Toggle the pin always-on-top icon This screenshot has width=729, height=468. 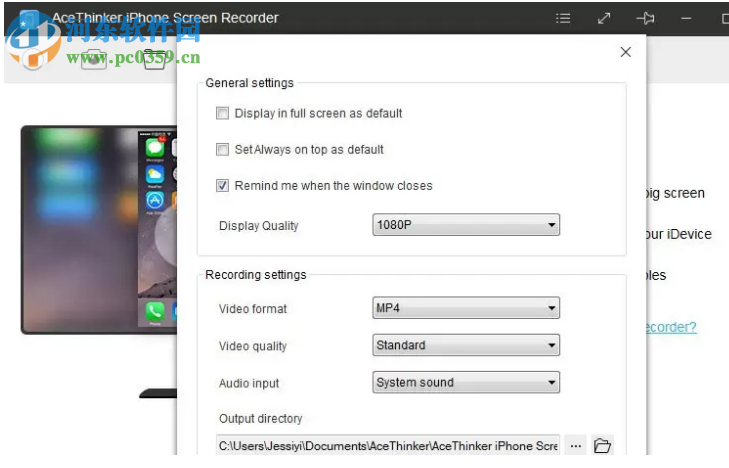tap(645, 18)
